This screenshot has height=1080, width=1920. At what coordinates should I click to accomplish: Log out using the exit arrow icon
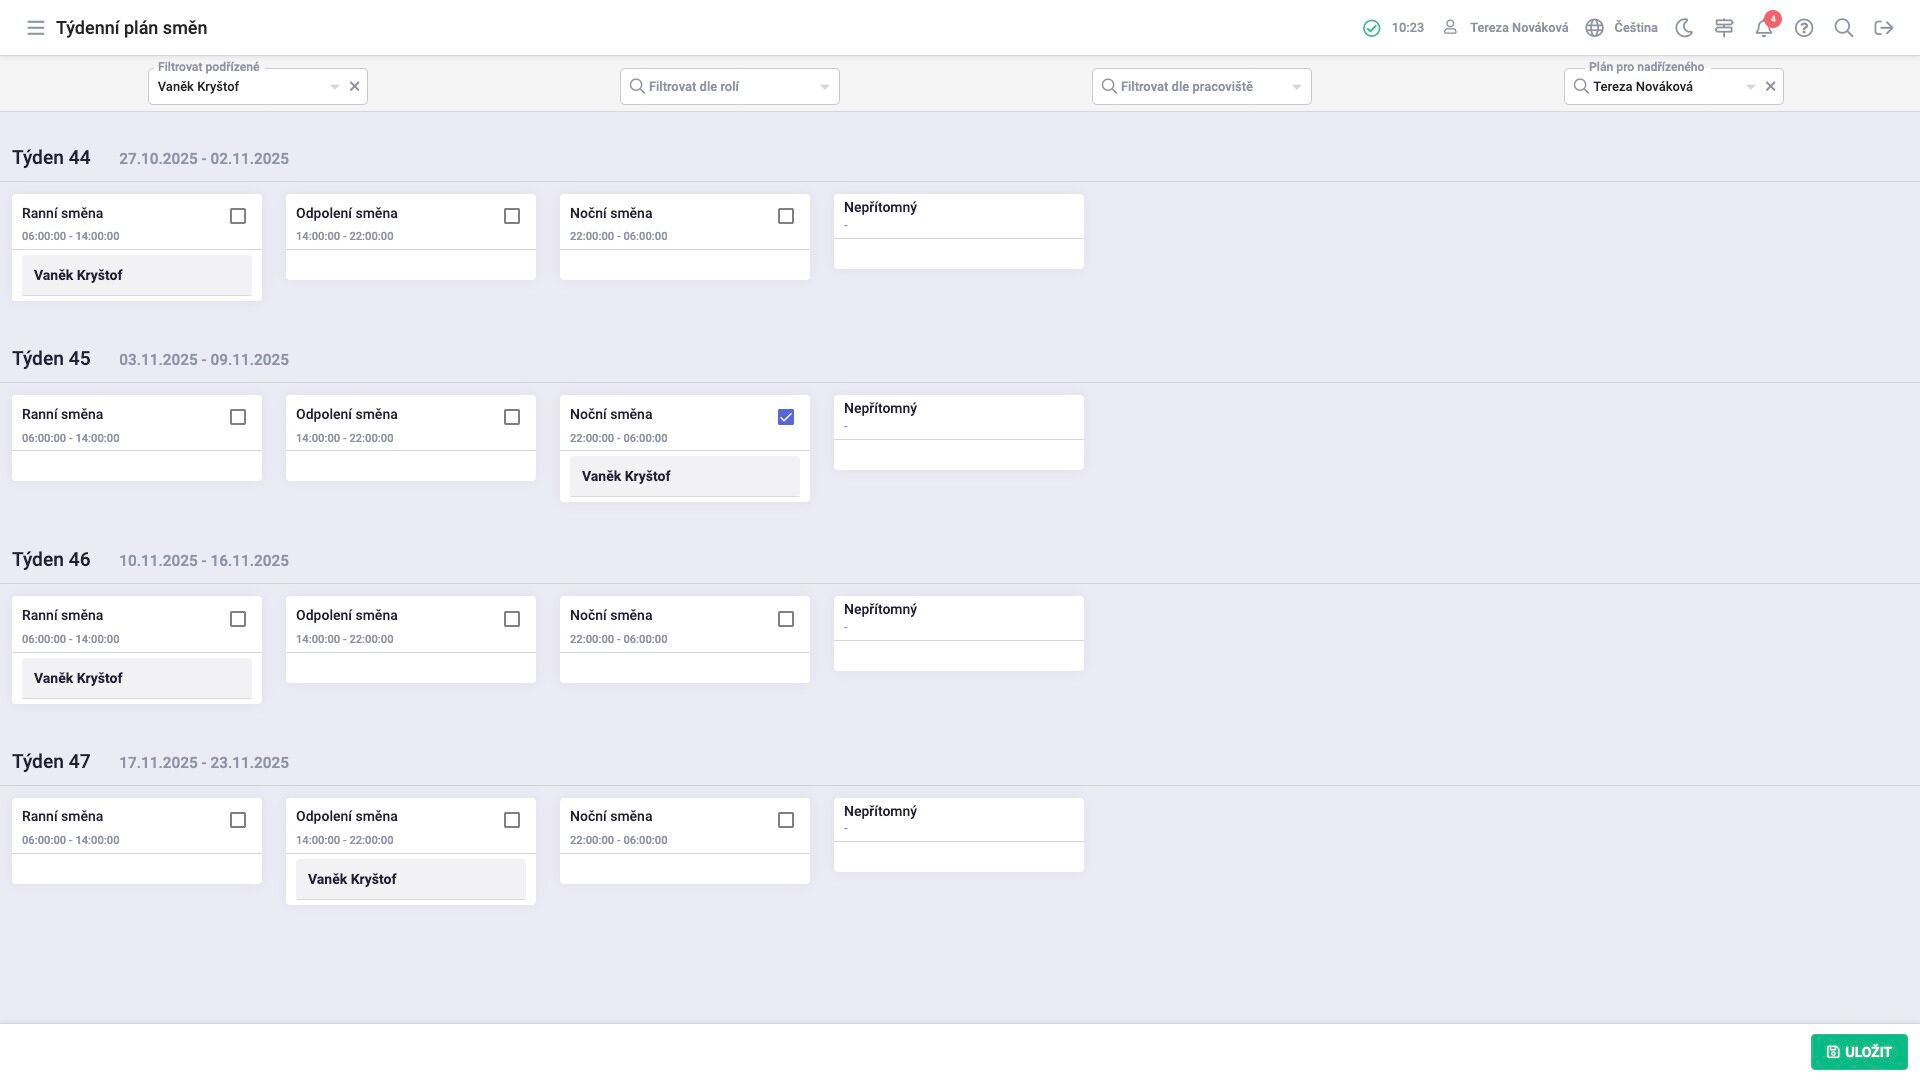tap(1884, 28)
